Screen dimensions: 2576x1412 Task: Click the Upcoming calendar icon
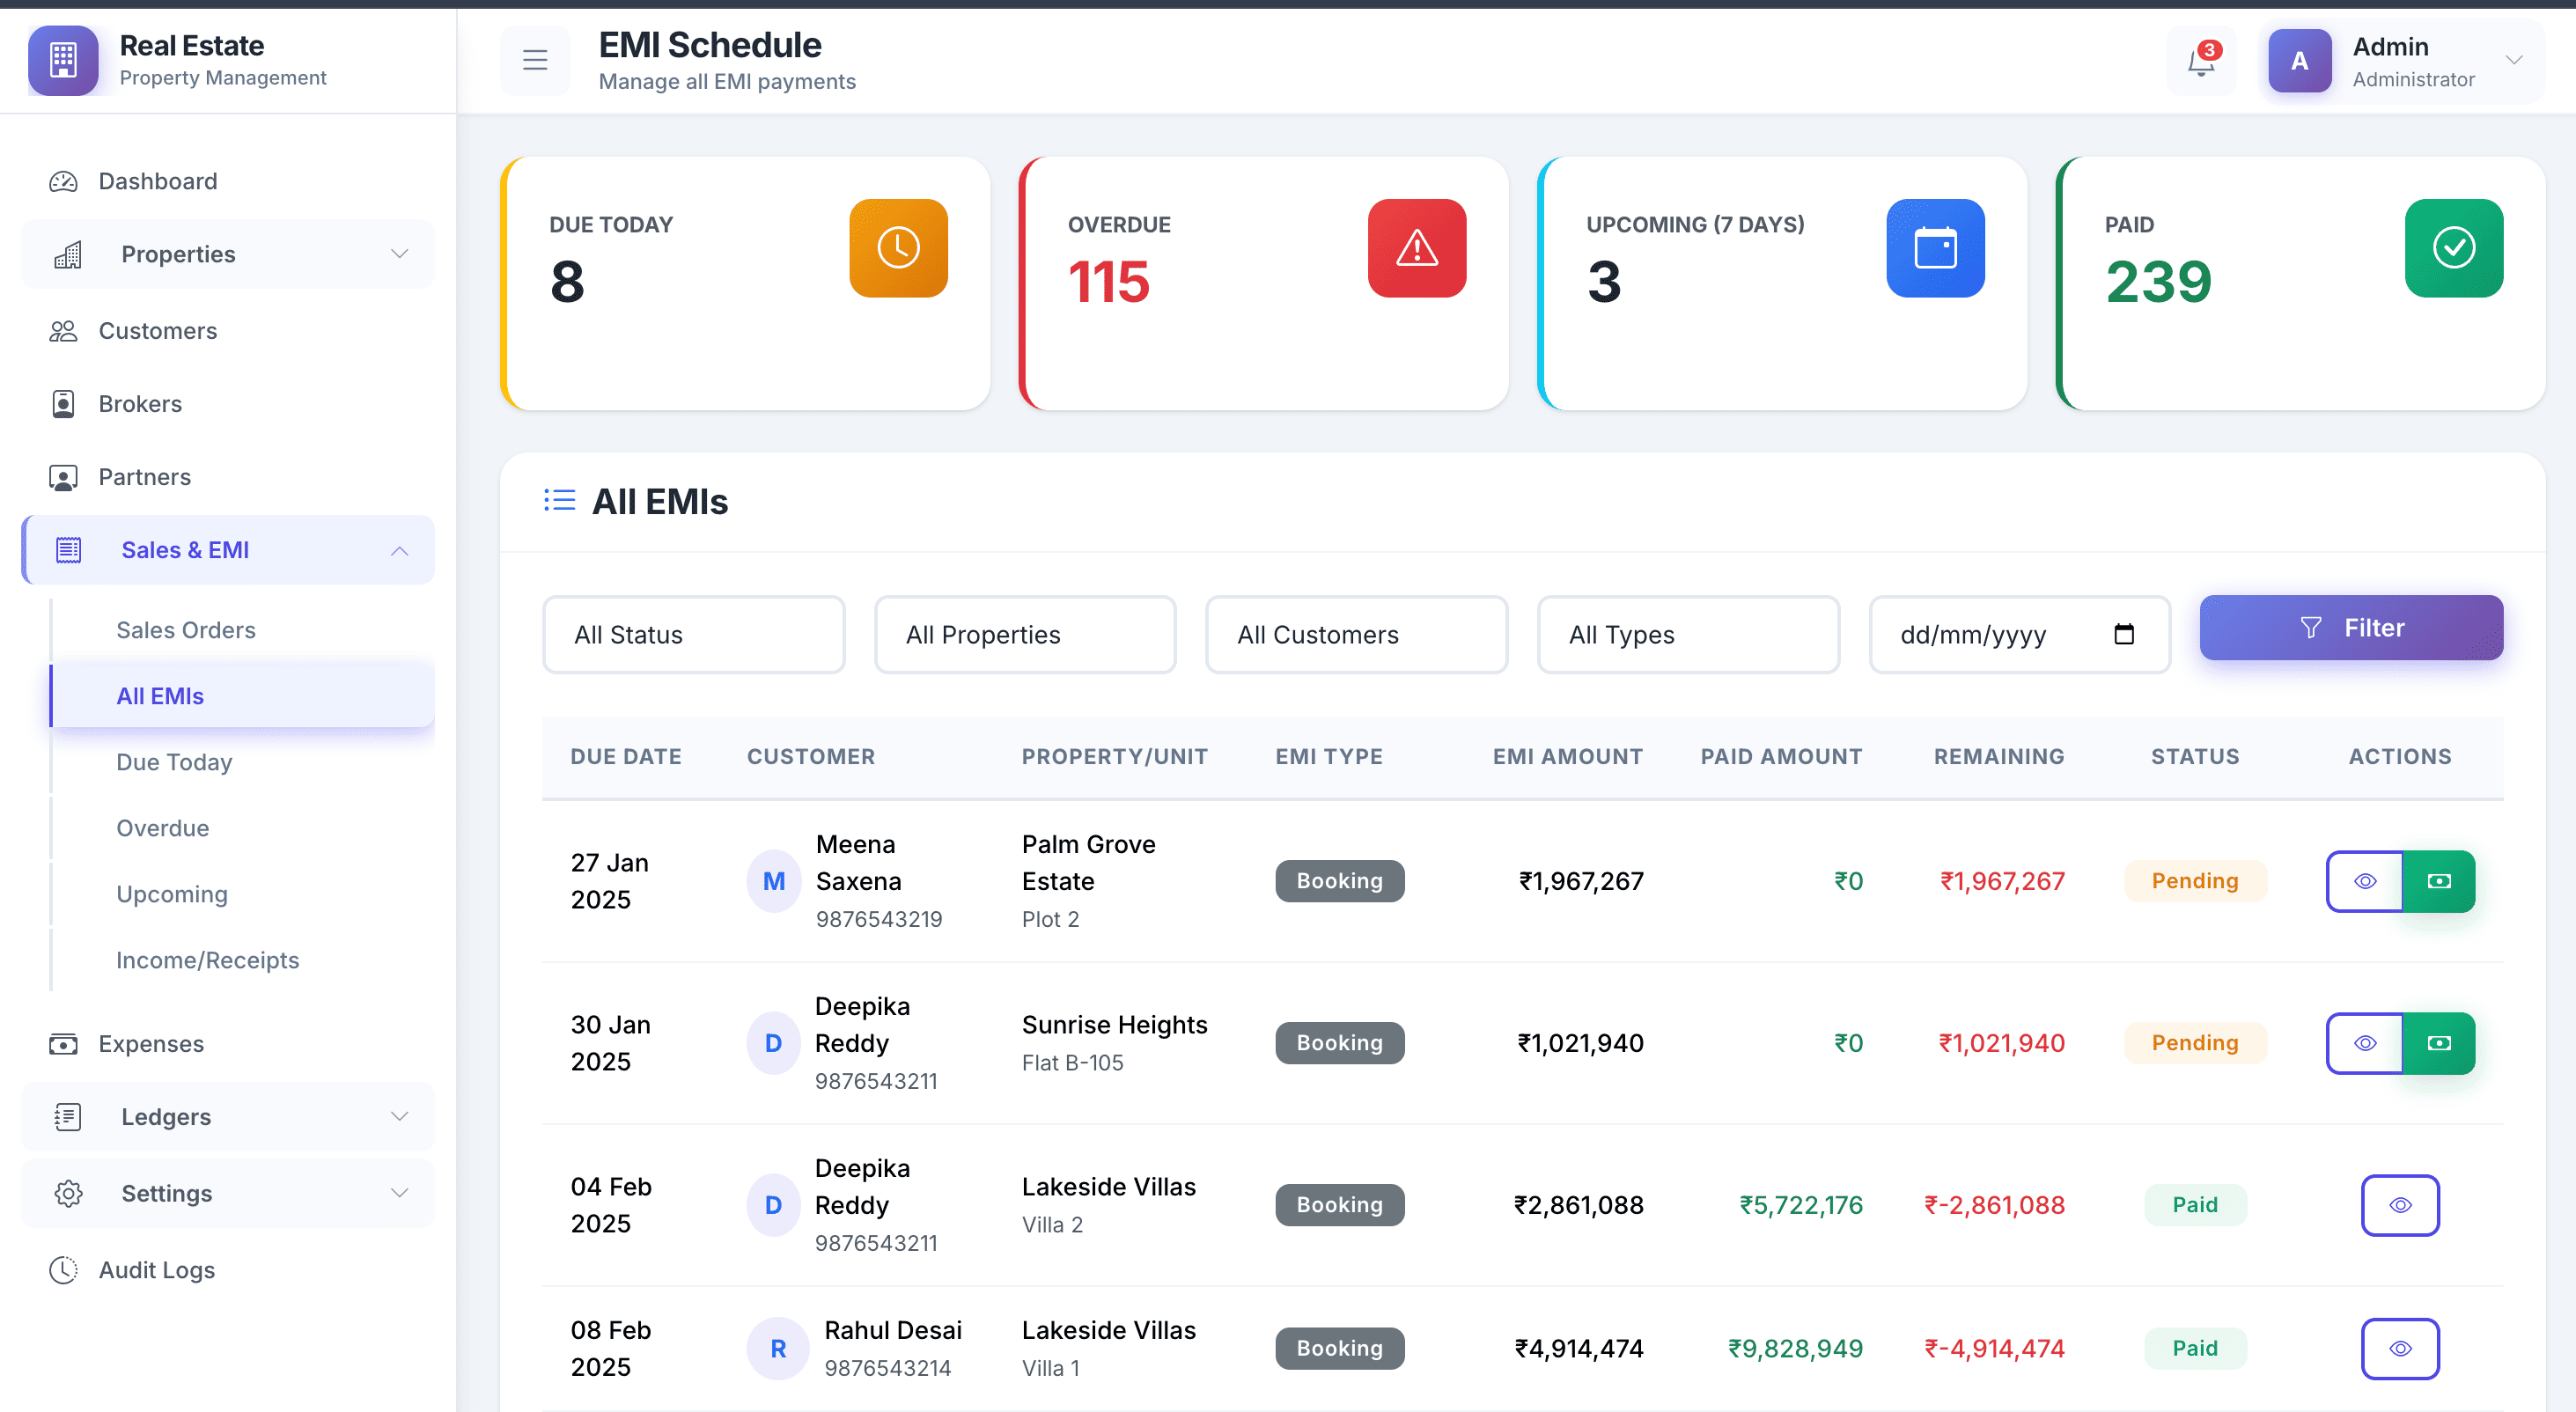pos(1934,248)
